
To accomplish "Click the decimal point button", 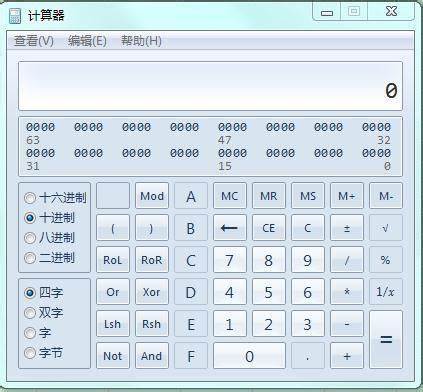I will point(308,356).
